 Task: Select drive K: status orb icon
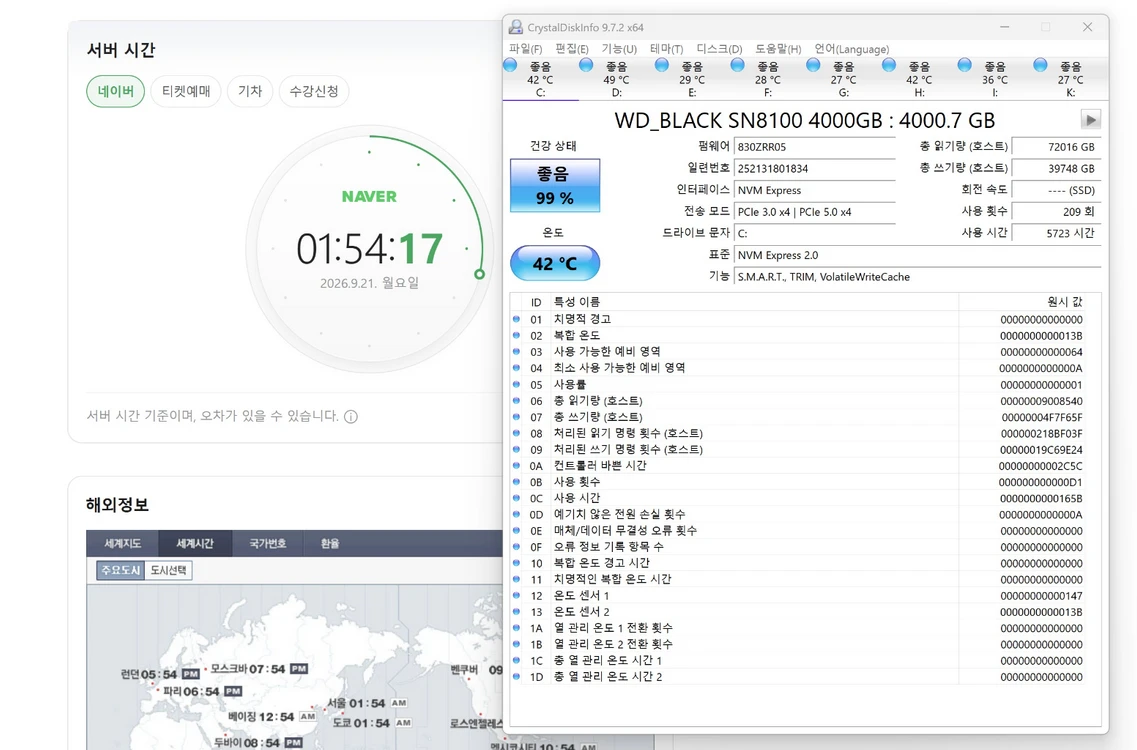coord(1040,65)
